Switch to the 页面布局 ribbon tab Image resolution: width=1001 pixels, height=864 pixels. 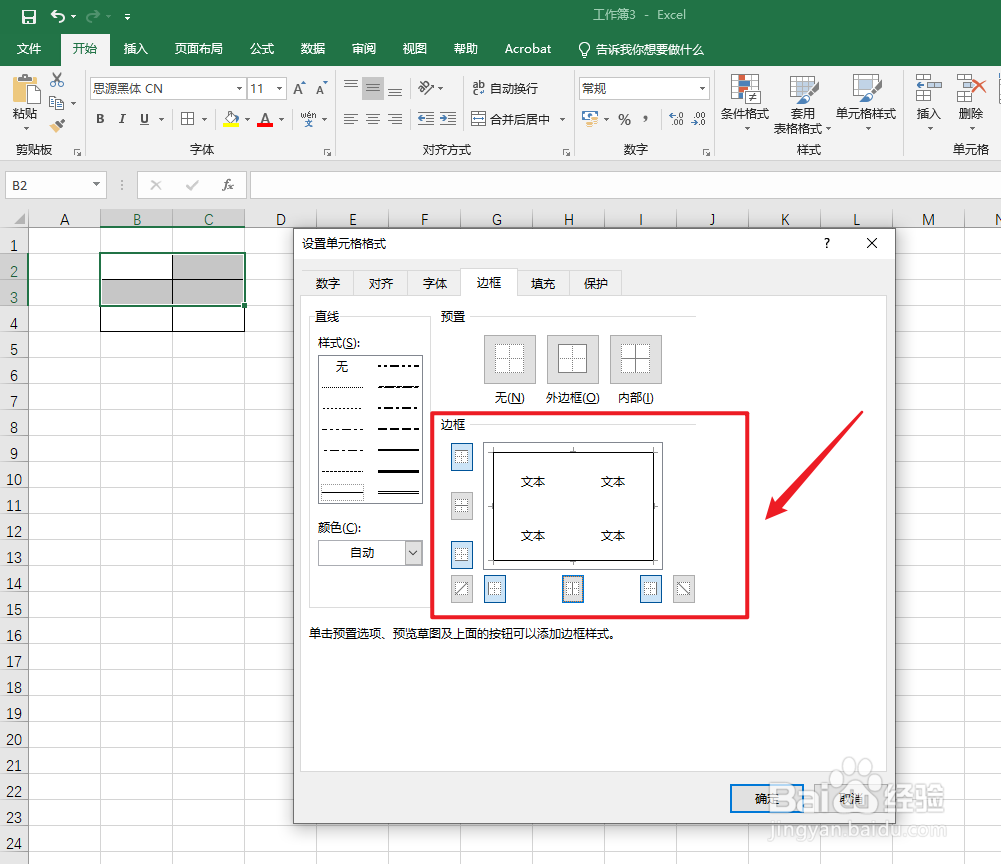coord(199,49)
